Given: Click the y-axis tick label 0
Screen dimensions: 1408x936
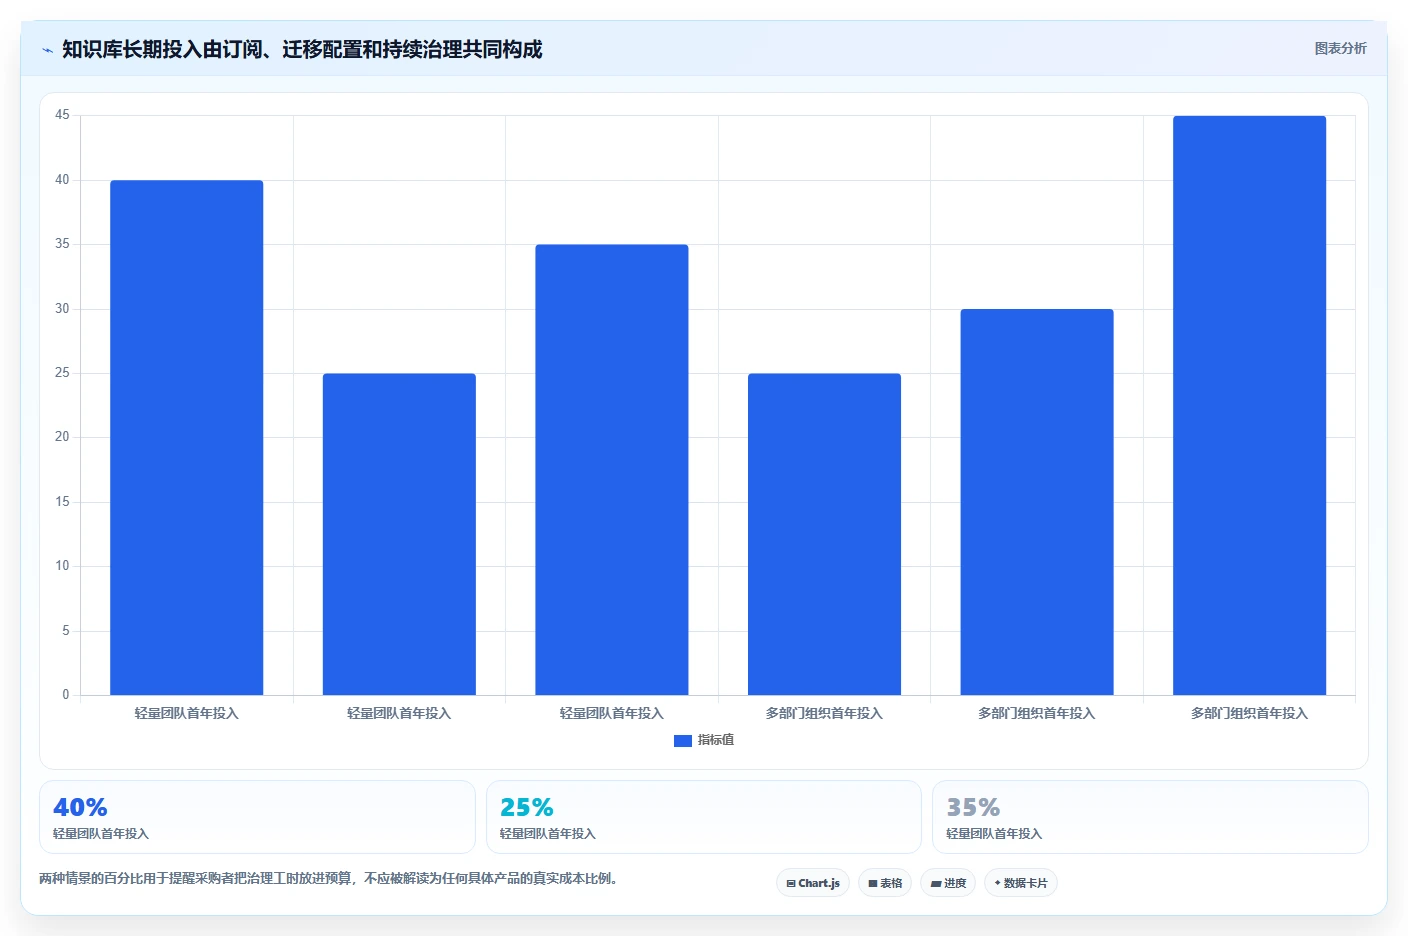Looking at the screenshot, I should pyautogui.click(x=66, y=695).
